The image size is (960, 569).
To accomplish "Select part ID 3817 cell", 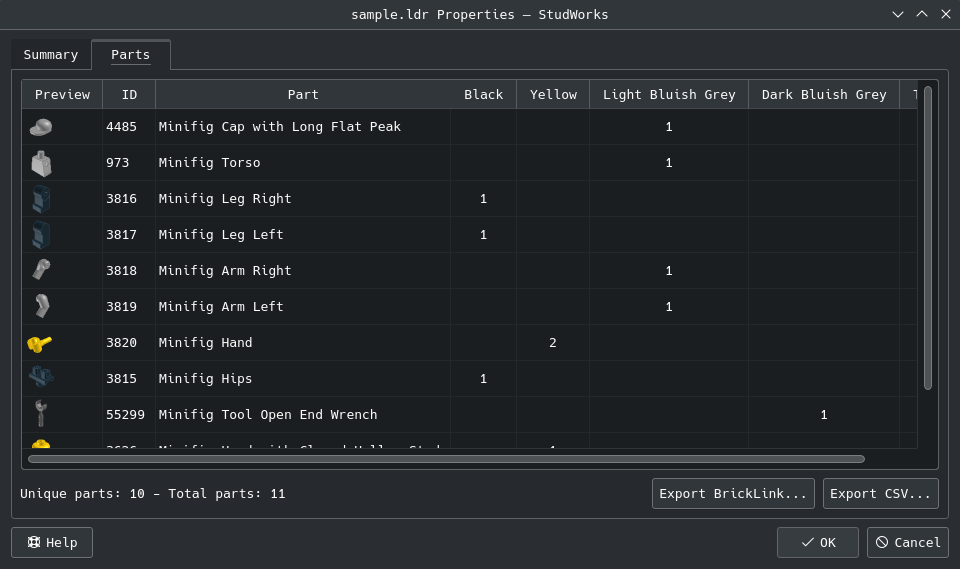I will tap(129, 235).
